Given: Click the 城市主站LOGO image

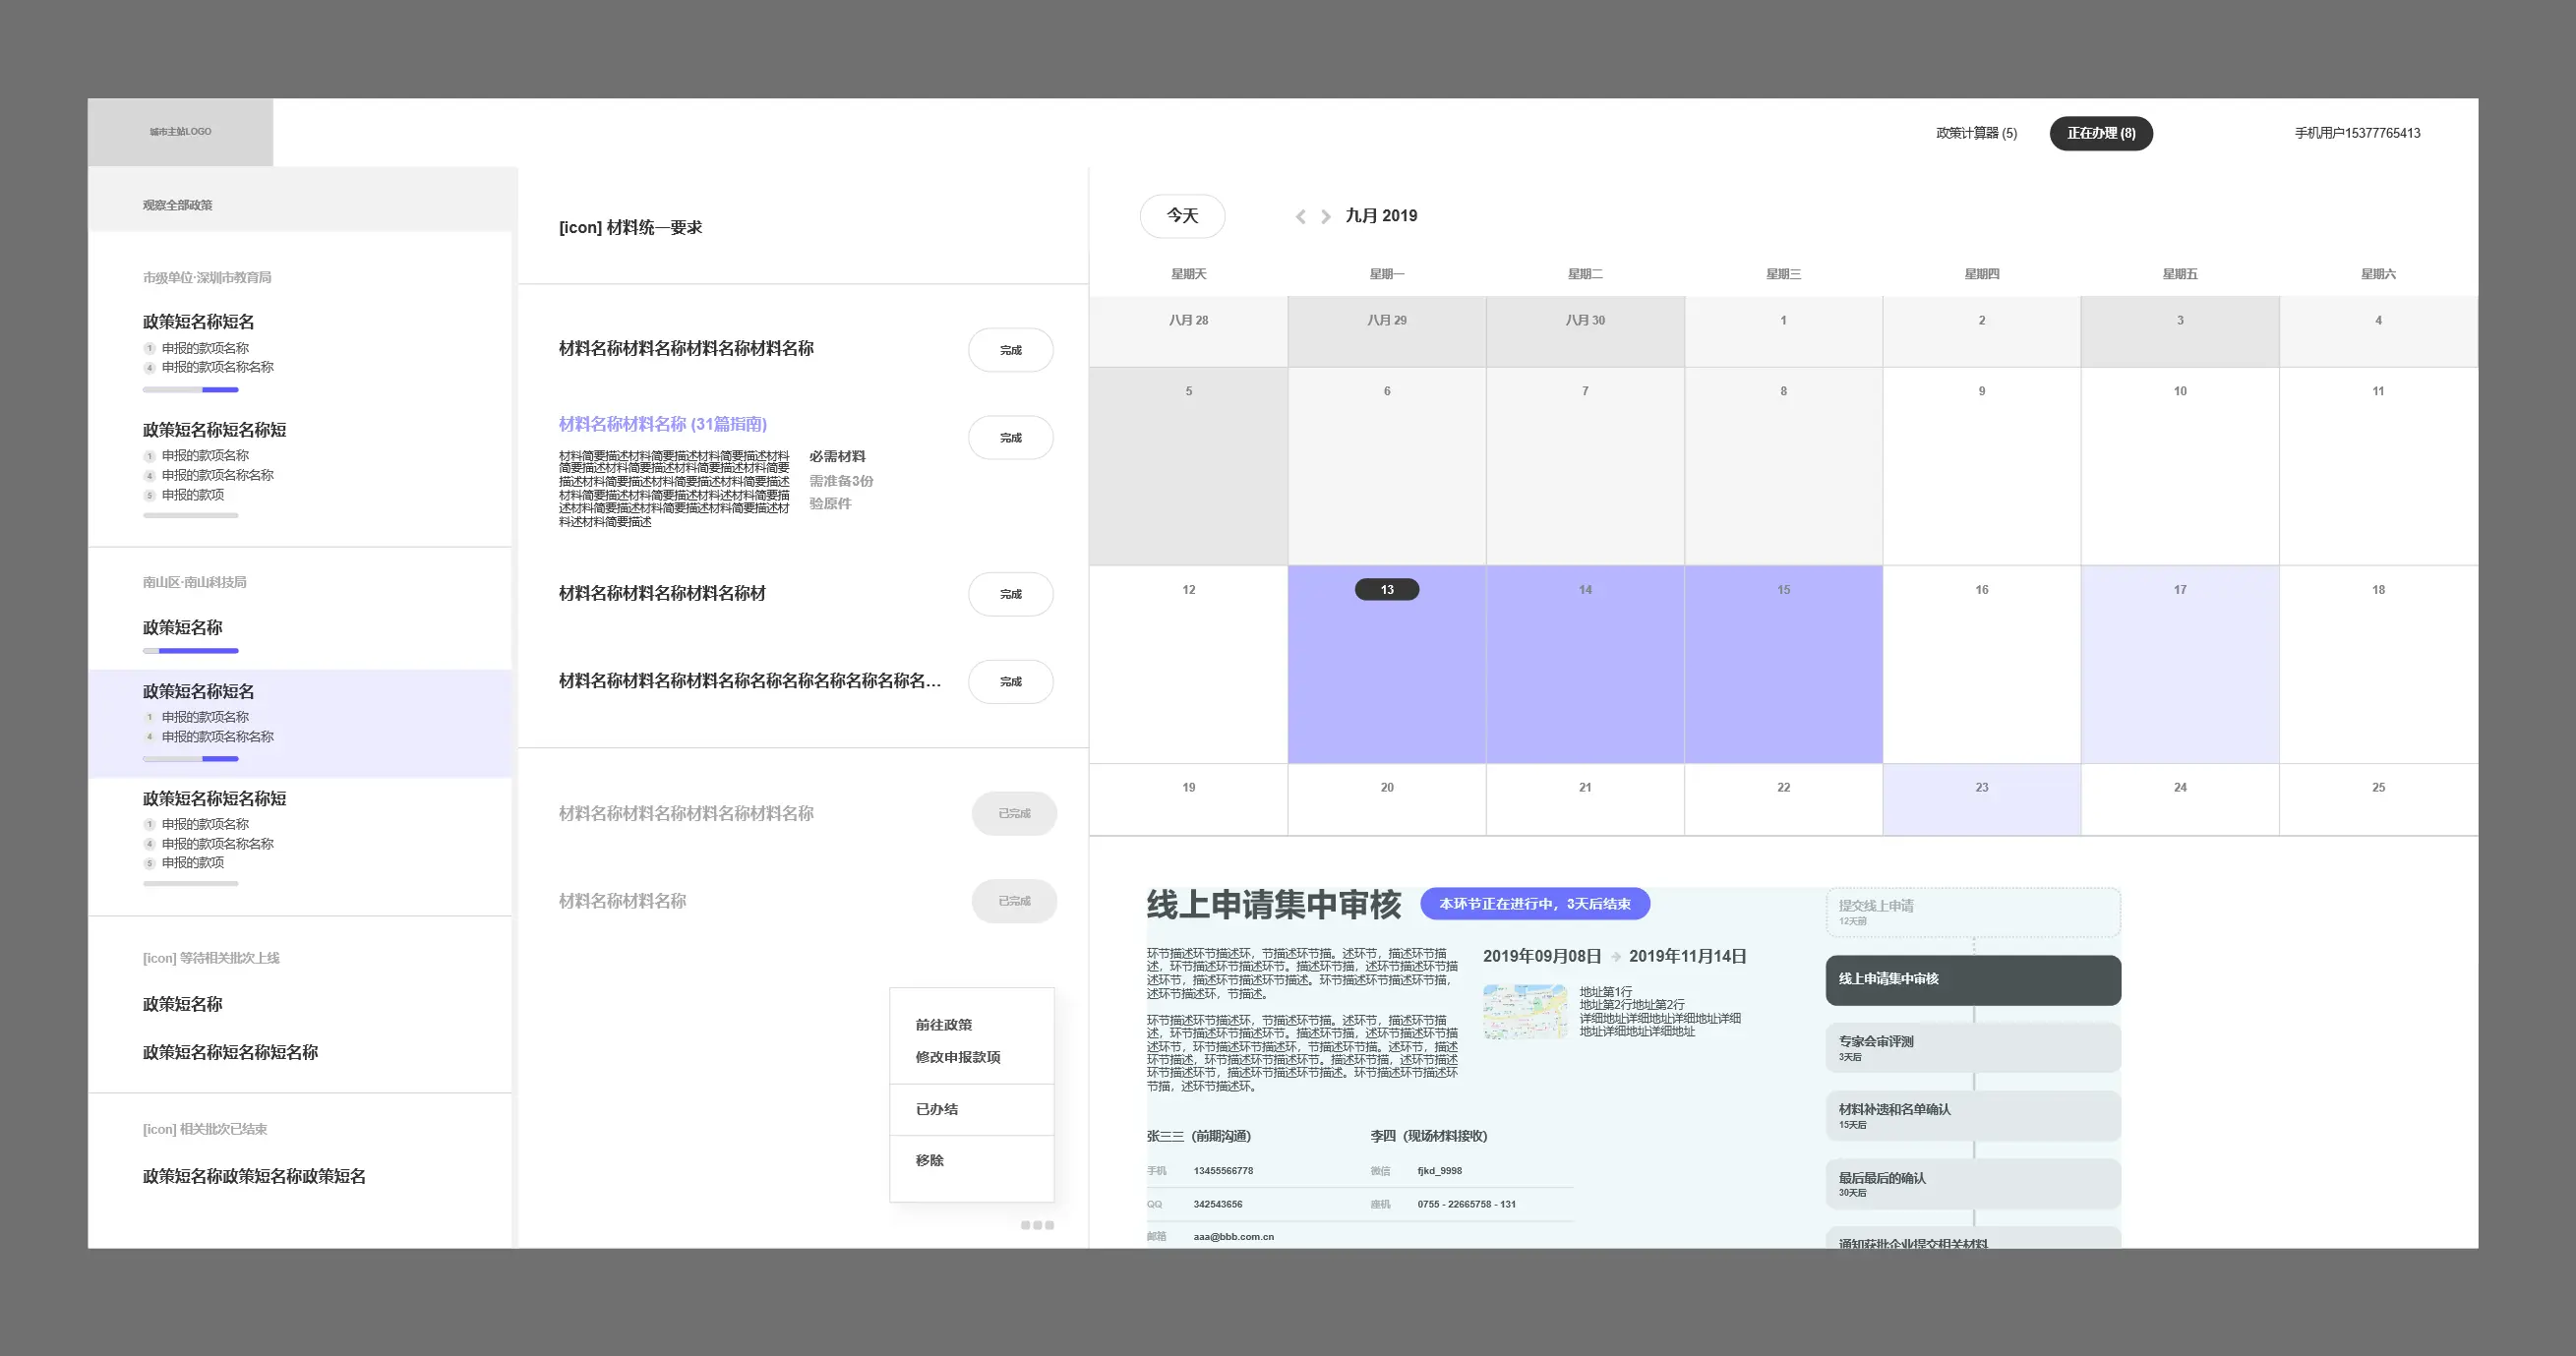Looking at the screenshot, I should pos(180,132).
